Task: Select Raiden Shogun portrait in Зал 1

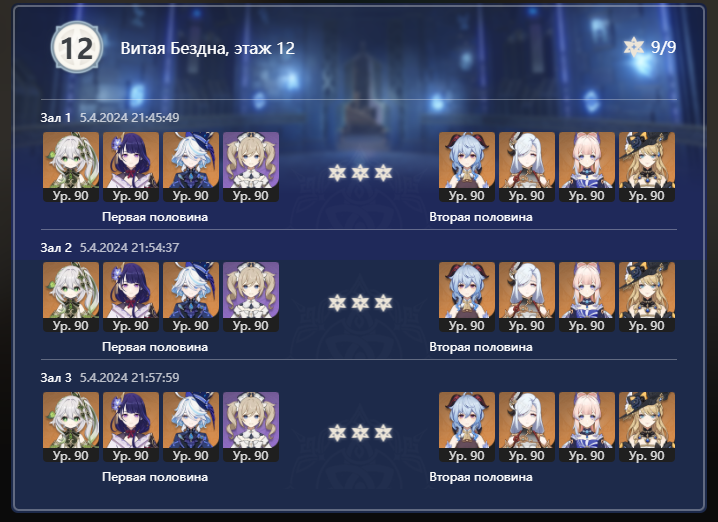Action: pyautogui.click(x=131, y=167)
